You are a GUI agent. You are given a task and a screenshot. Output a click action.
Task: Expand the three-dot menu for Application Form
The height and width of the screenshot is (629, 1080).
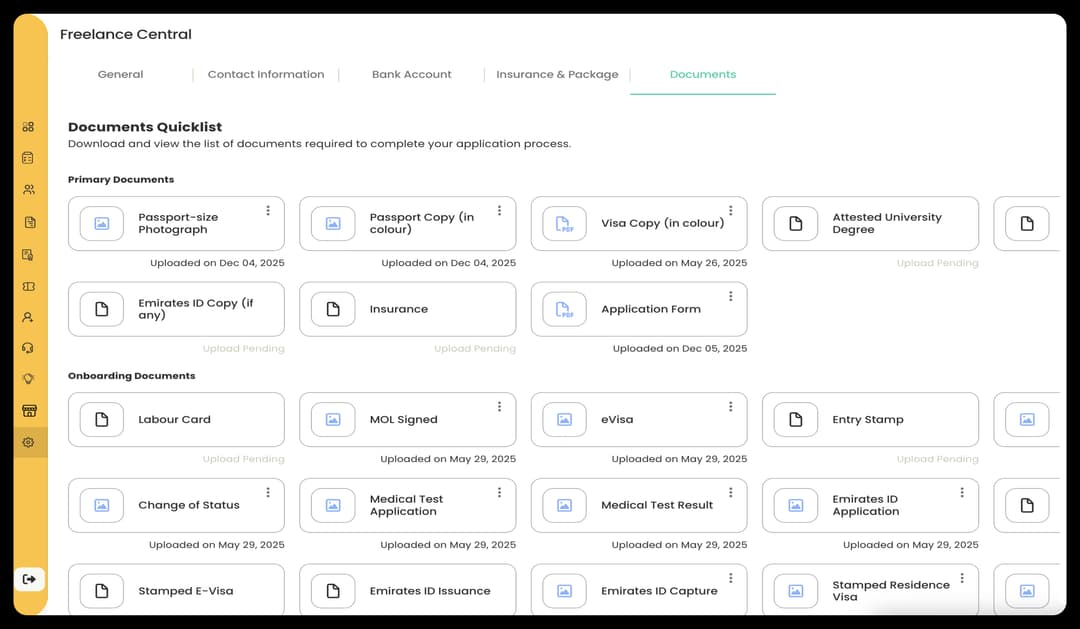click(731, 297)
